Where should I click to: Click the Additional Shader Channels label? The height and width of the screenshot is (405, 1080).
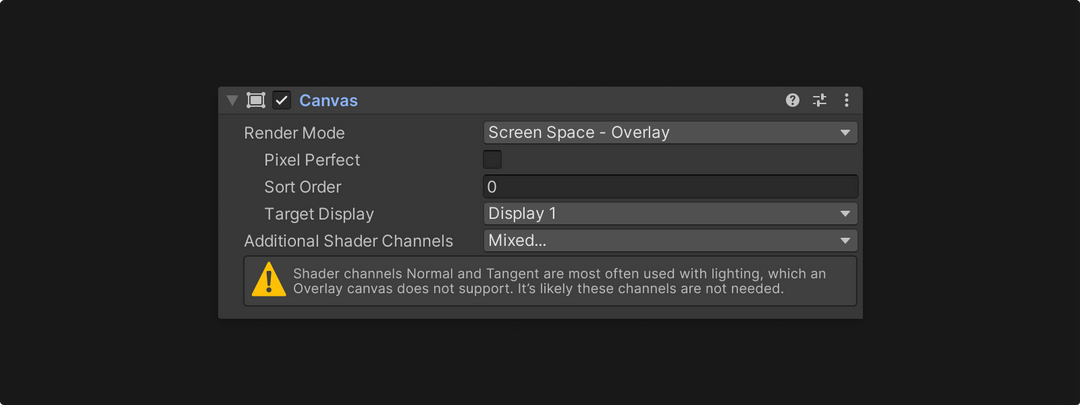[x=348, y=241]
